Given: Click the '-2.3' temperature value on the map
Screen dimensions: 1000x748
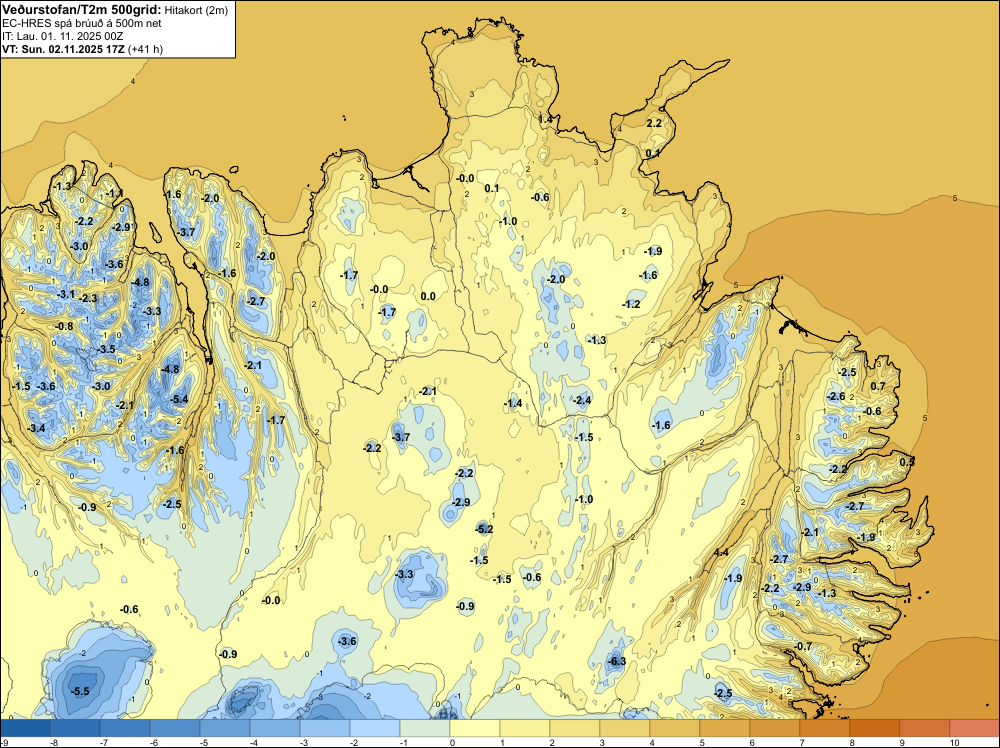Looking at the screenshot, I should tap(88, 298).
